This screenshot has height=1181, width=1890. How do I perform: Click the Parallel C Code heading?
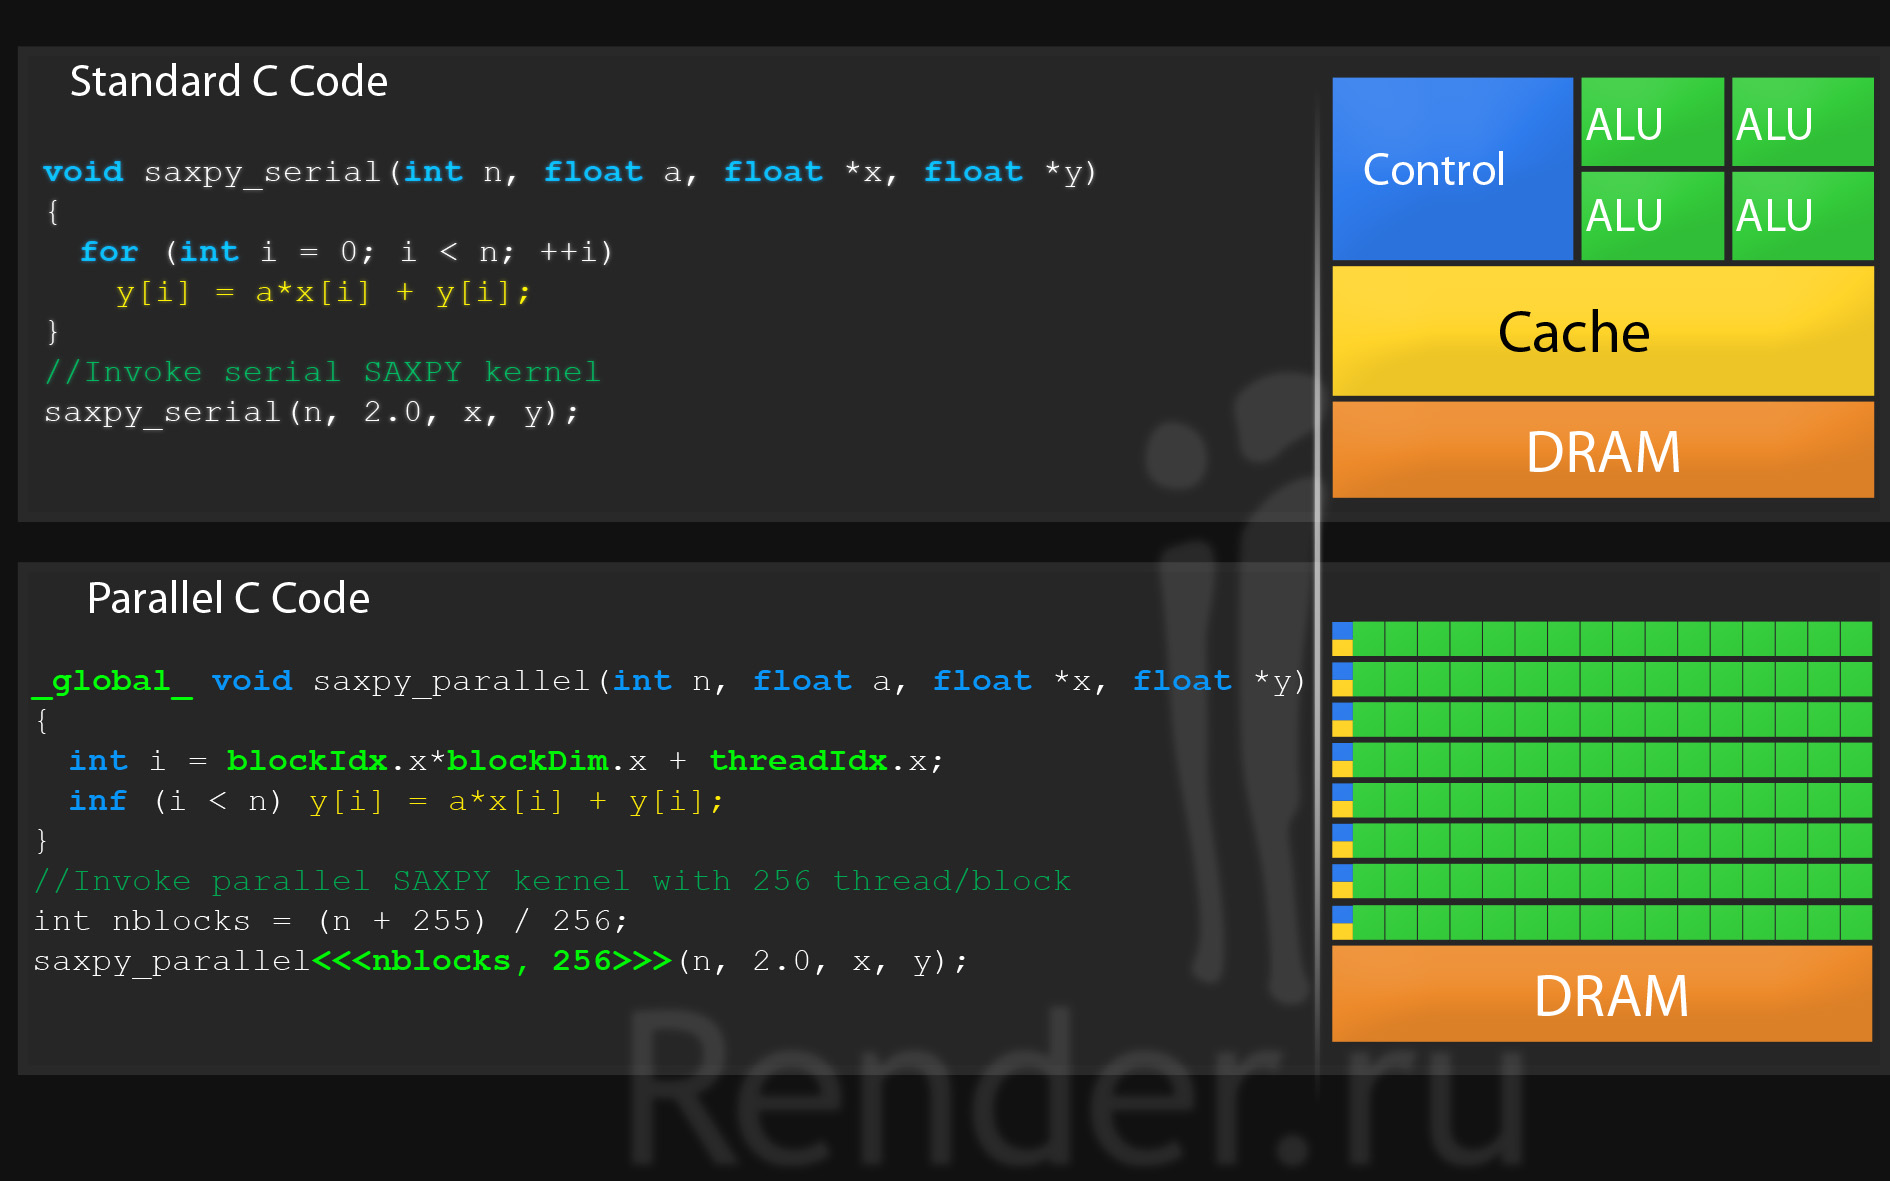[228, 598]
